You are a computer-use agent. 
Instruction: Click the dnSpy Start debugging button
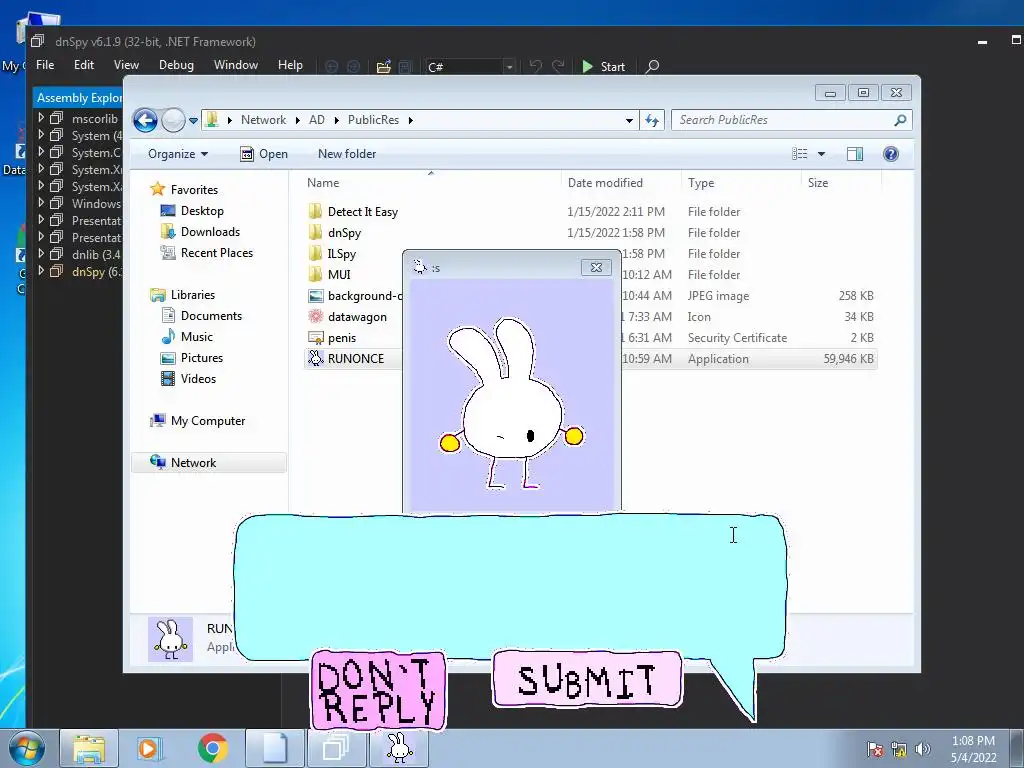tap(603, 67)
